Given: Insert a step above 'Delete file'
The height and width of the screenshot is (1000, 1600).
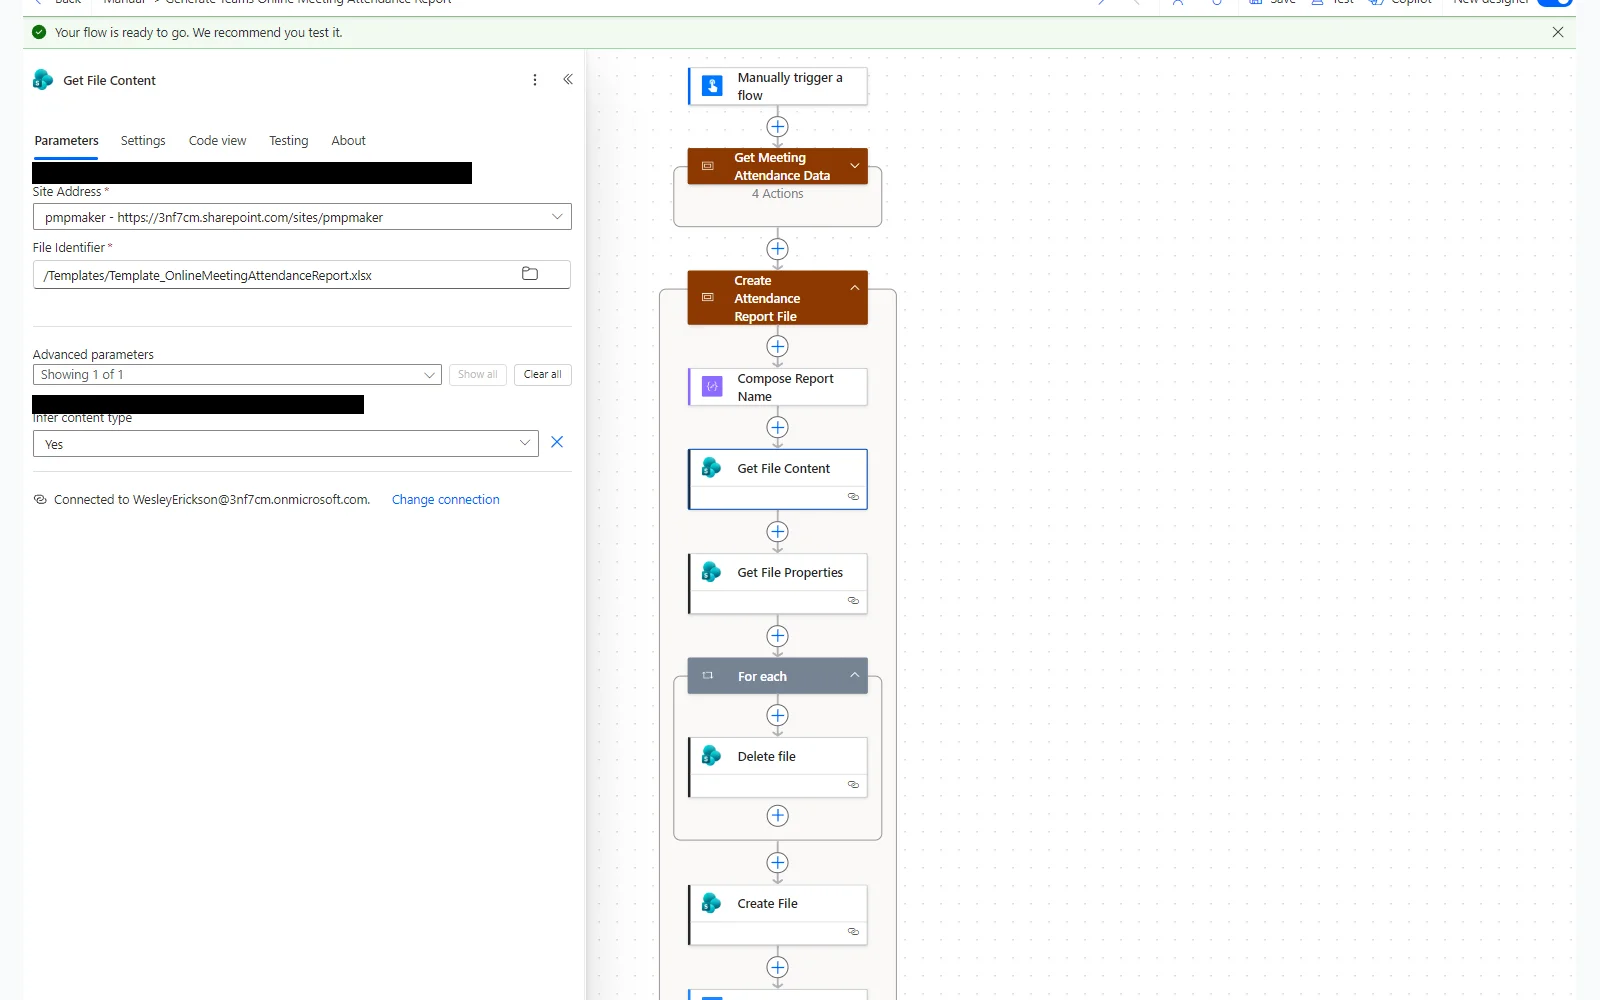Looking at the screenshot, I should click(777, 716).
